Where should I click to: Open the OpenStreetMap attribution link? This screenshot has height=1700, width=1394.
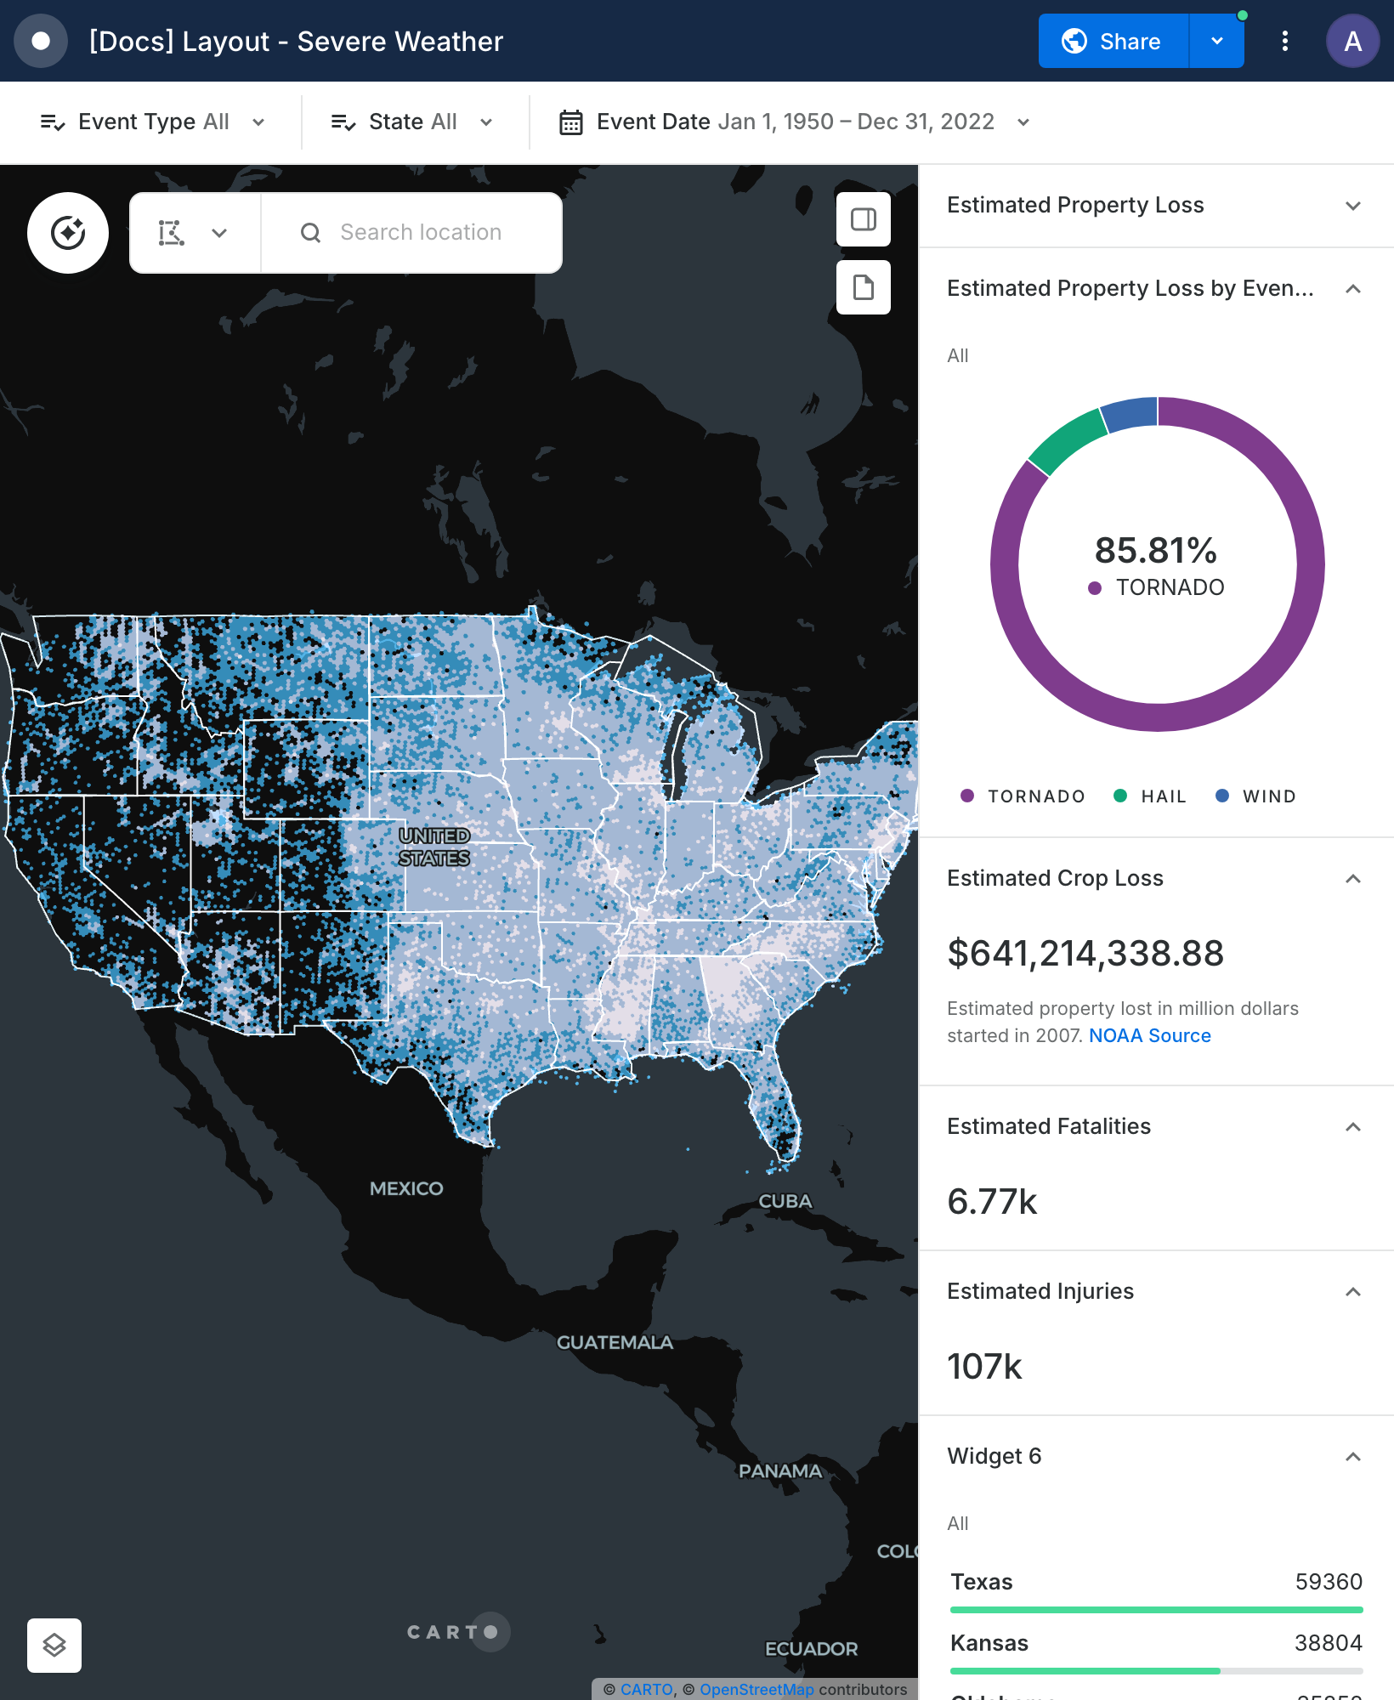pyautogui.click(x=756, y=1689)
